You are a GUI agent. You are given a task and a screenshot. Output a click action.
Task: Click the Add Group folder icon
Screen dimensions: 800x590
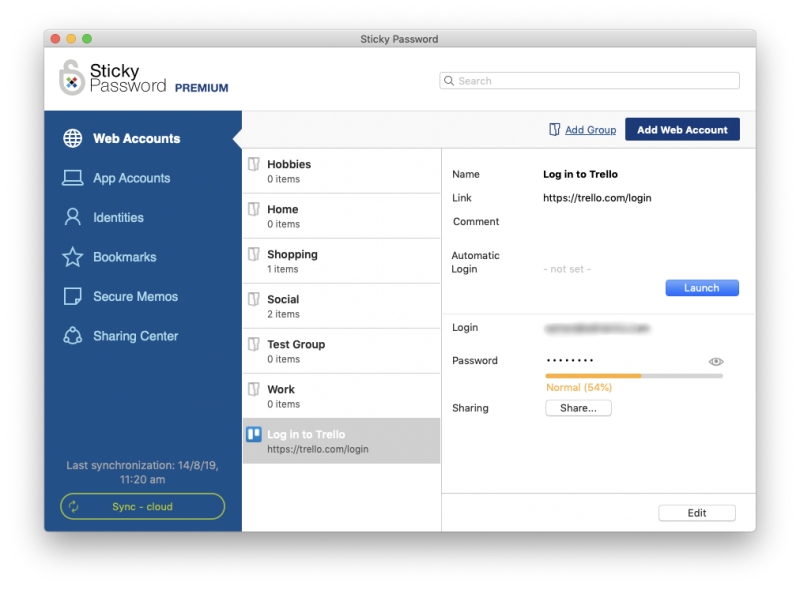point(555,130)
